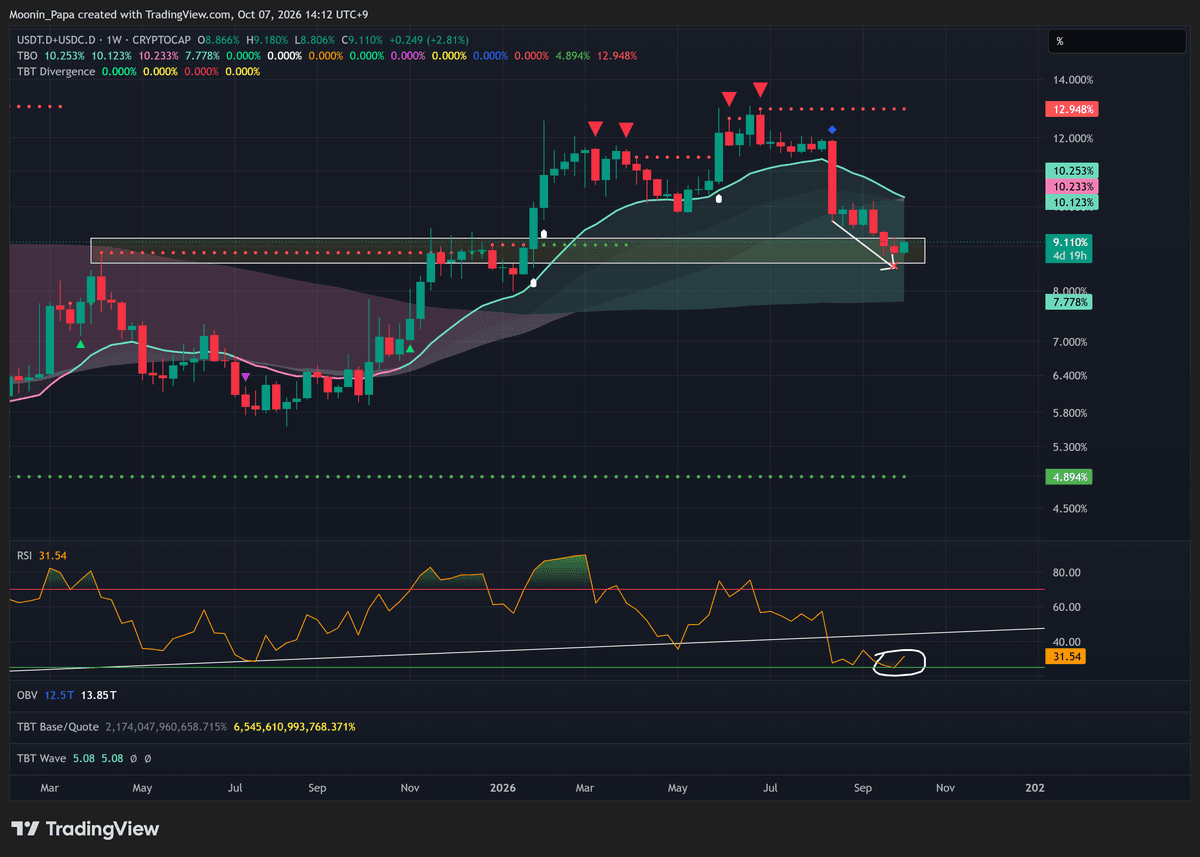Click the 14.000% price axis tick
The image size is (1200, 857).
(x=1071, y=80)
